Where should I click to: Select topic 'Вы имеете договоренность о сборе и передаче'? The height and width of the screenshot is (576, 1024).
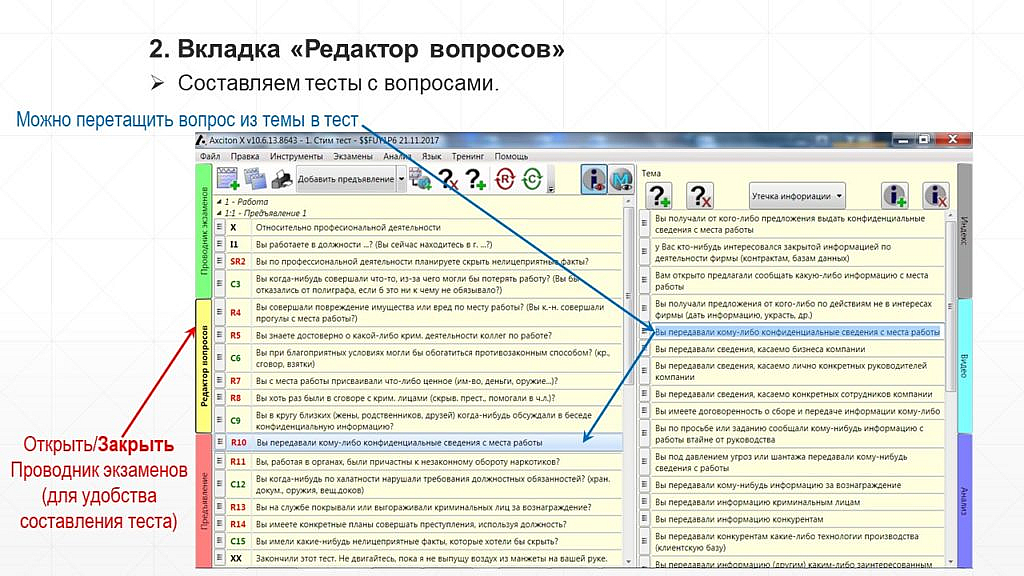797,411
